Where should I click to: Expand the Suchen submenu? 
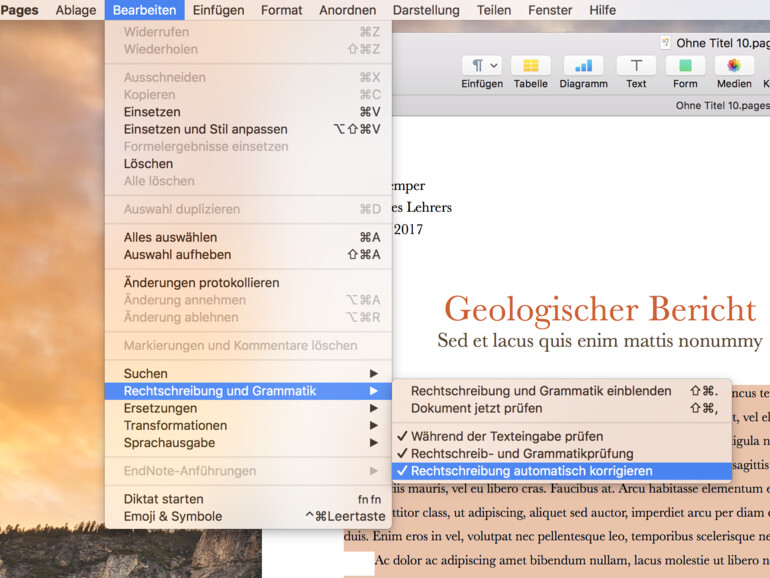tap(248, 373)
